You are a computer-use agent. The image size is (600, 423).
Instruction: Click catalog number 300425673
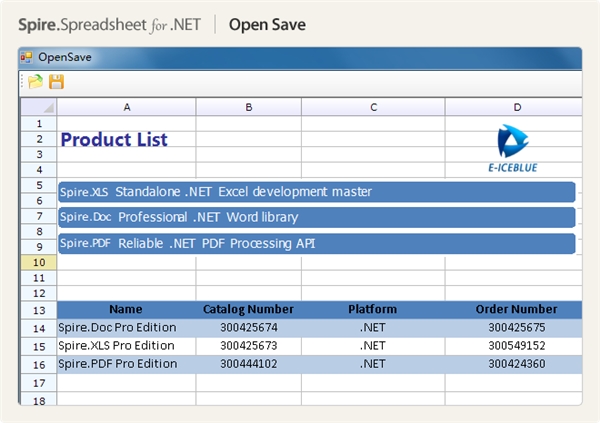[x=249, y=346]
